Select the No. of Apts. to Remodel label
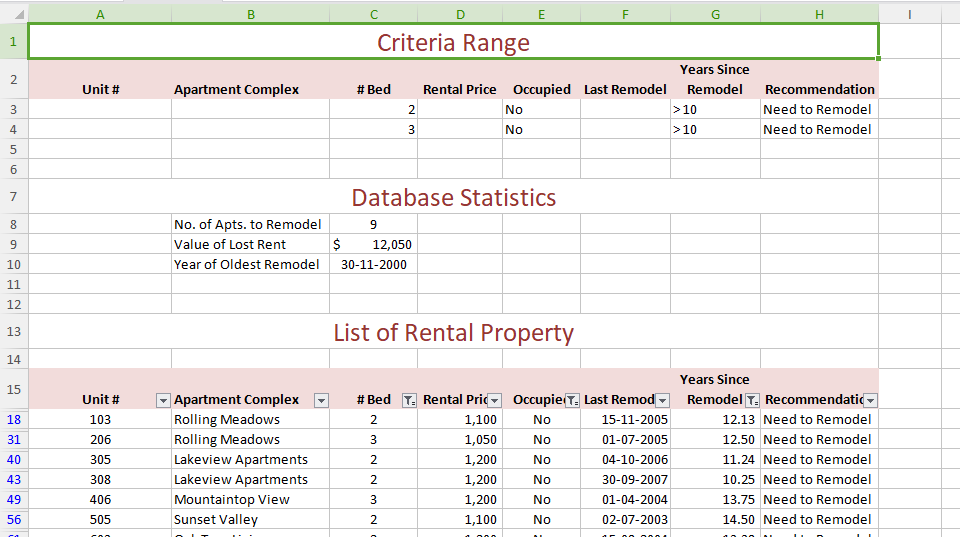 pyautogui.click(x=248, y=225)
